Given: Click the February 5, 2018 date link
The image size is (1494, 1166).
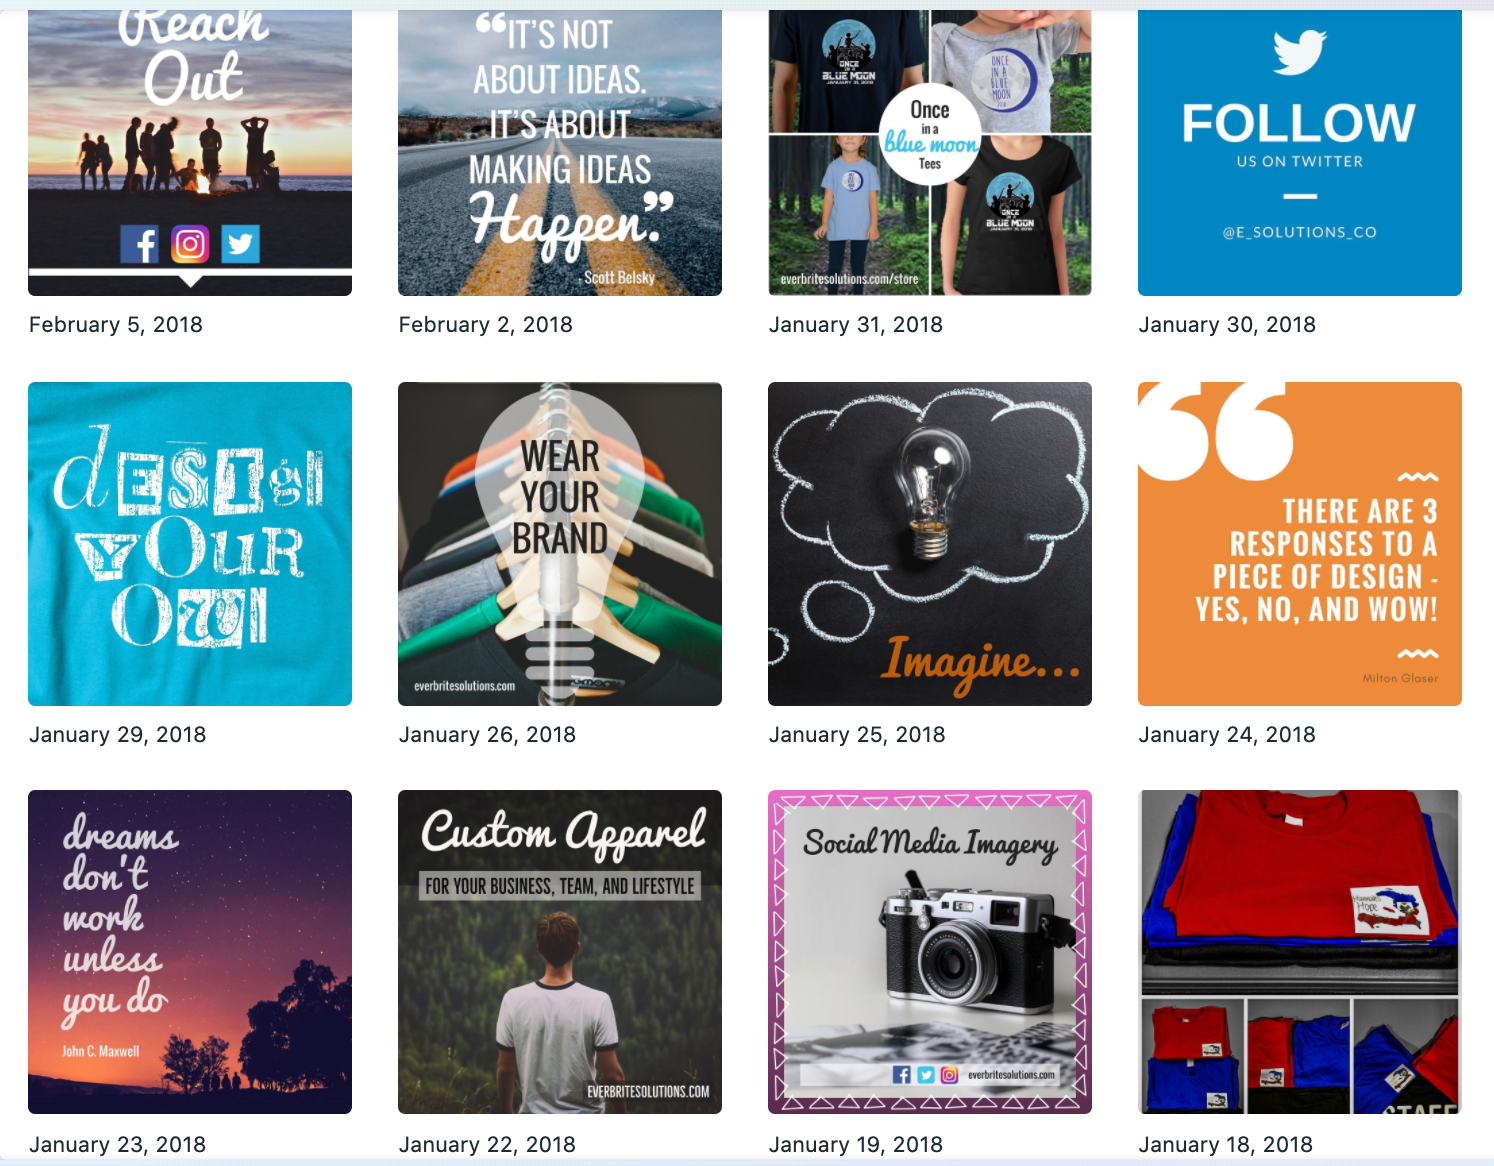Looking at the screenshot, I should coord(116,325).
